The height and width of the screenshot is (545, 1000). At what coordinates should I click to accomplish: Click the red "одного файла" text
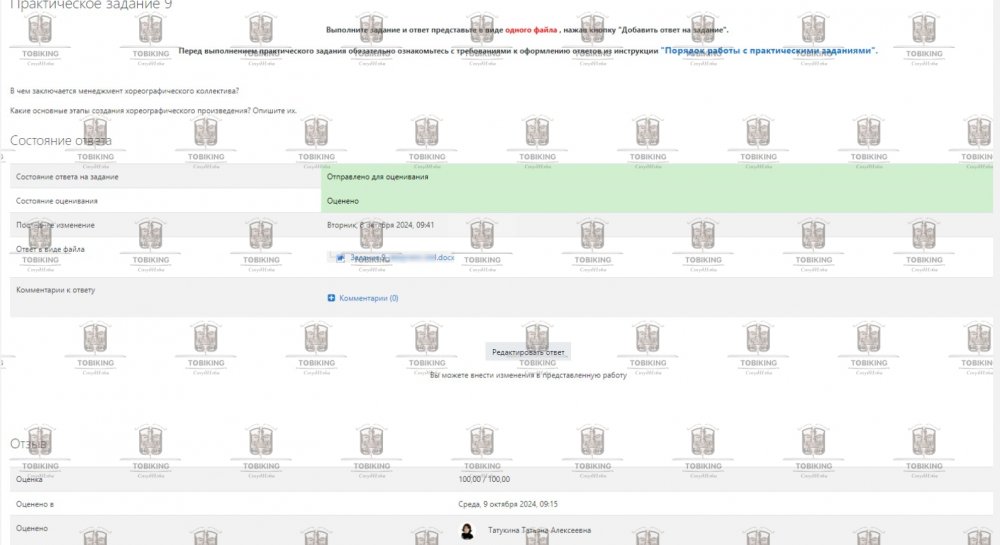[531, 29]
